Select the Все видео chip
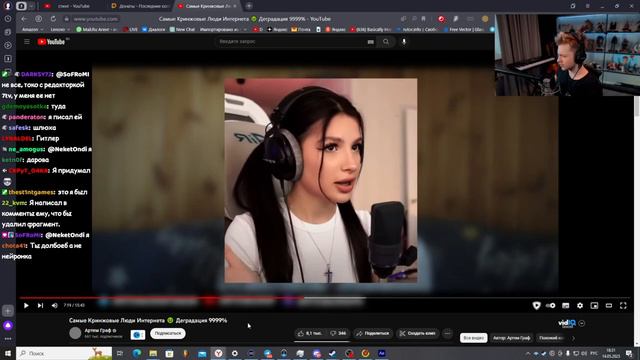 coord(473,338)
